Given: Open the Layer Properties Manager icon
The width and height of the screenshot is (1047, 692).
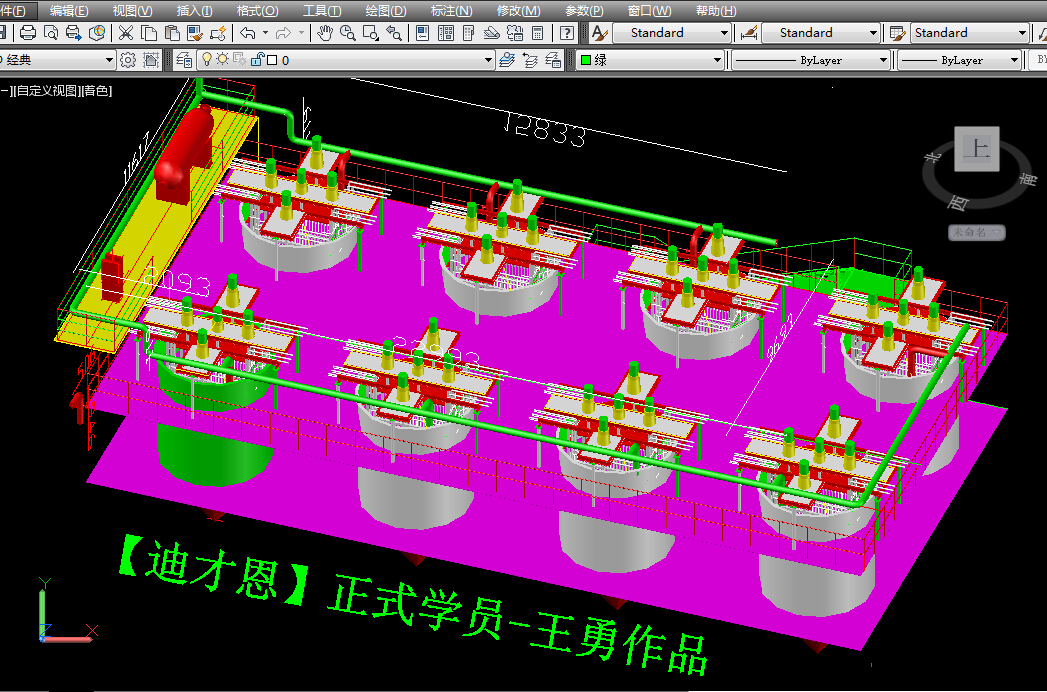Looking at the screenshot, I should (185, 60).
